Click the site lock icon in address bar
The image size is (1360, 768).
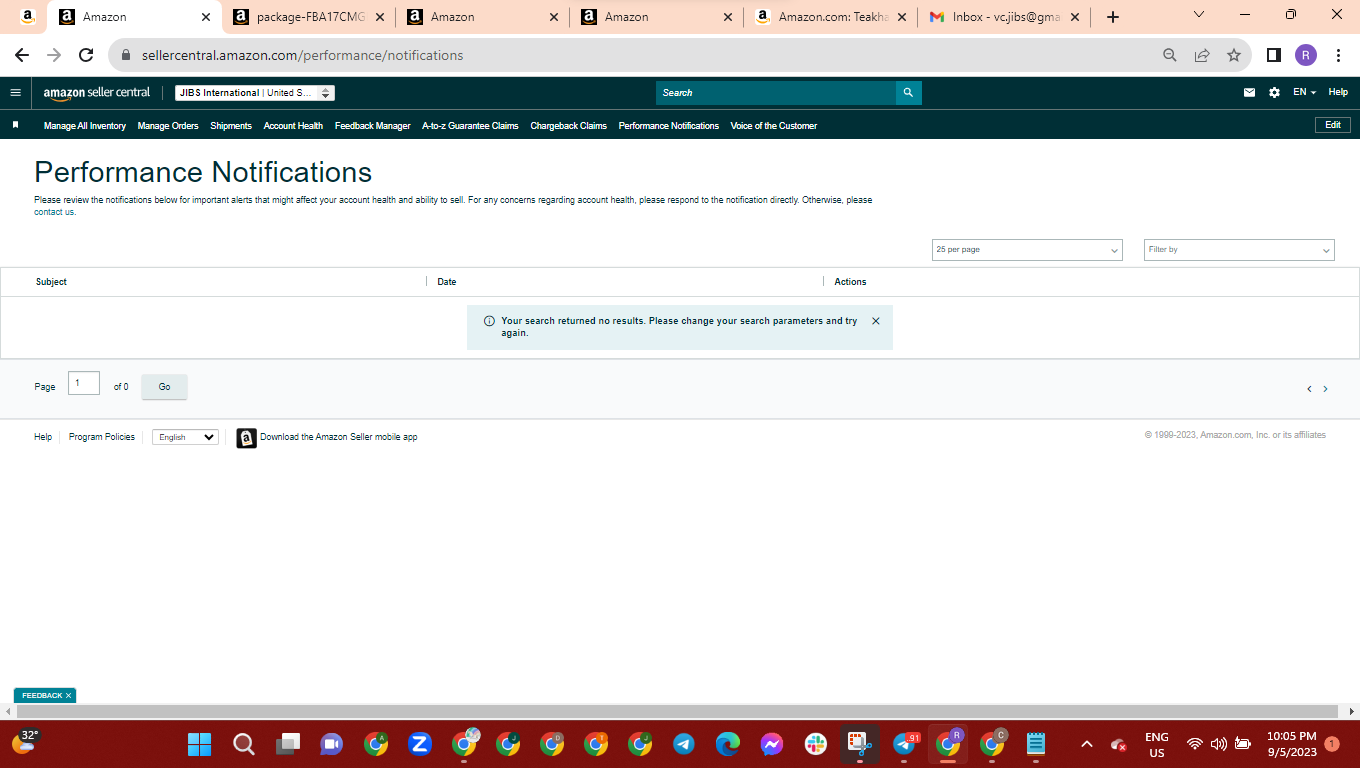point(126,55)
